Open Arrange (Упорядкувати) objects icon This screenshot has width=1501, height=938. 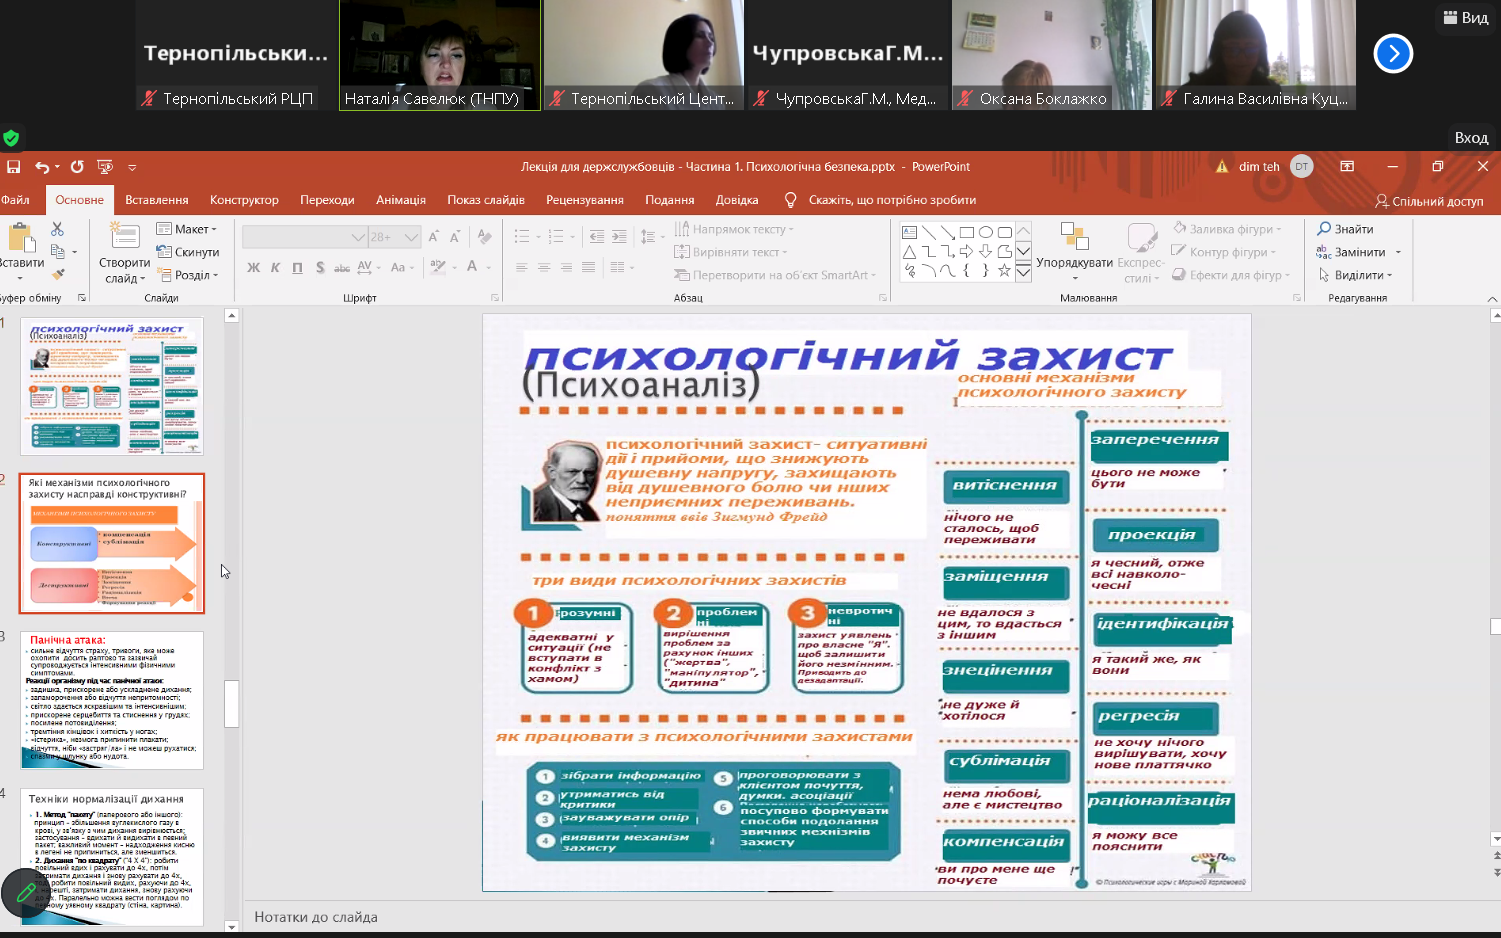coord(1074,237)
